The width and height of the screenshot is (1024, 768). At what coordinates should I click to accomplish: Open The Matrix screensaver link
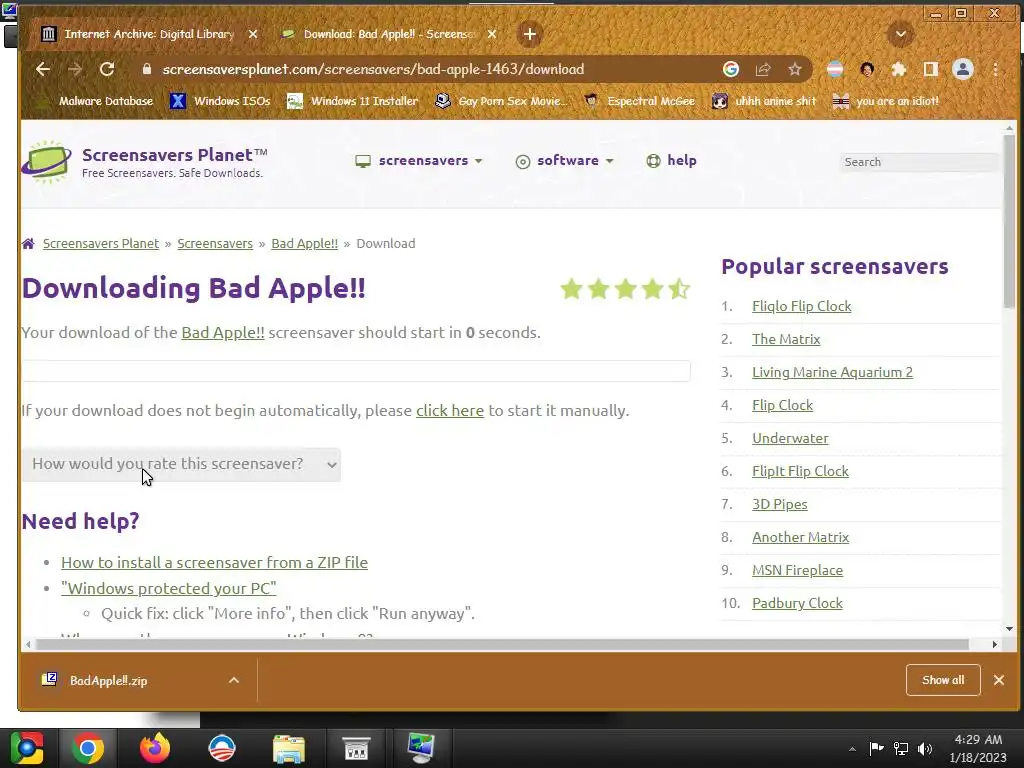pyautogui.click(x=786, y=339)
